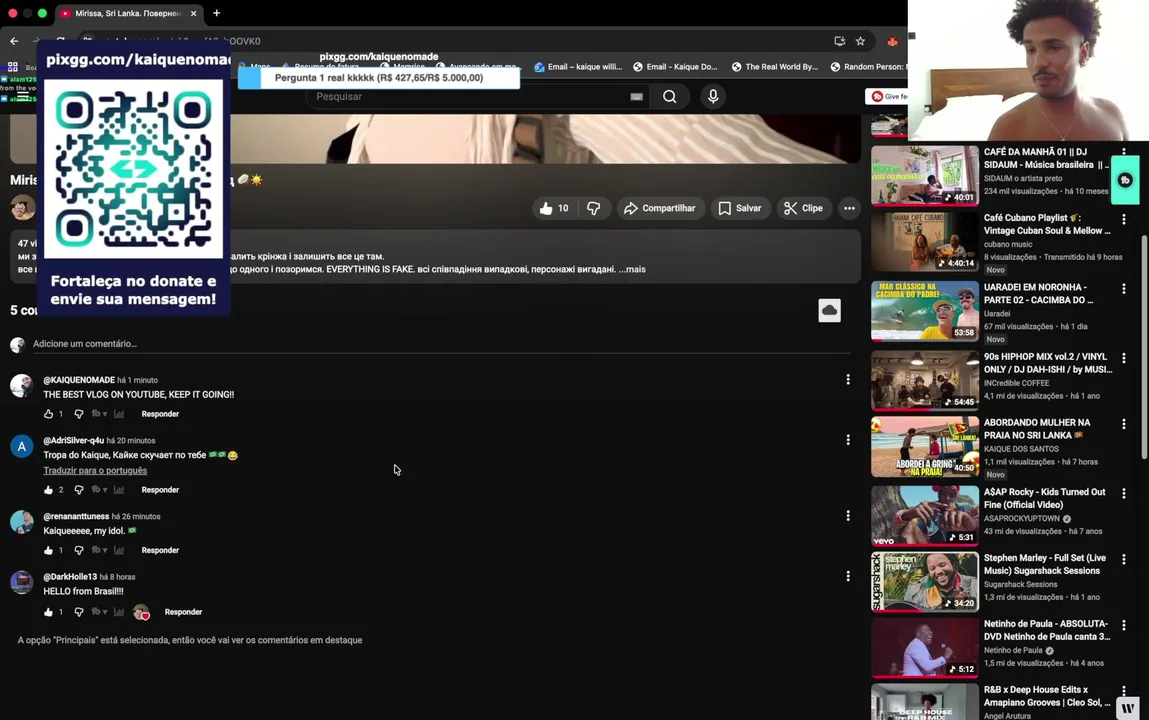Activate voice search microphone

point(713,97)
